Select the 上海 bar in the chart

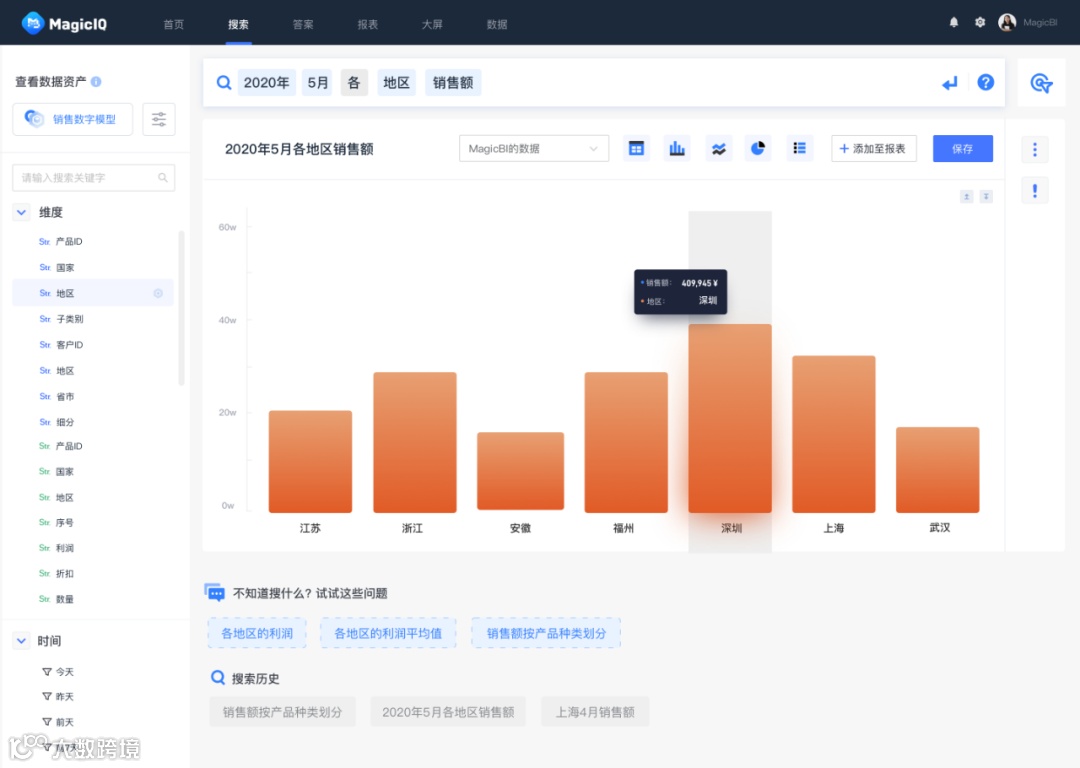tap(833, 434)
